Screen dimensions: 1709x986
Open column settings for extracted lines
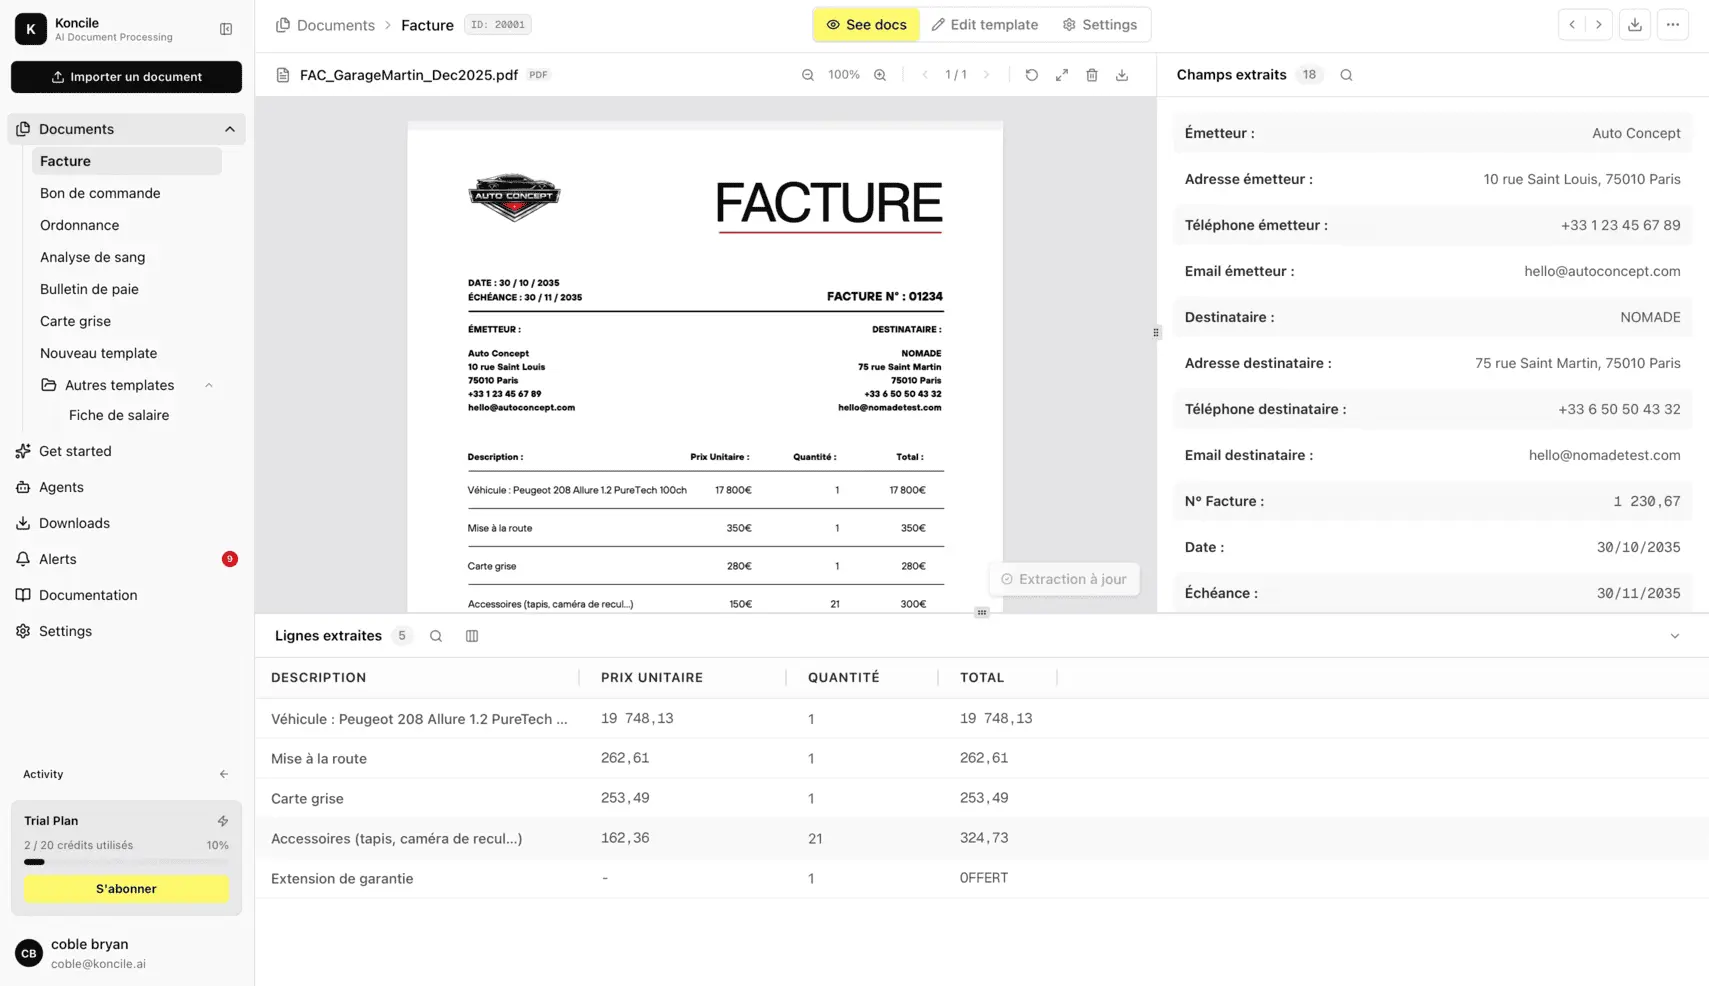[x=471, y=635]
